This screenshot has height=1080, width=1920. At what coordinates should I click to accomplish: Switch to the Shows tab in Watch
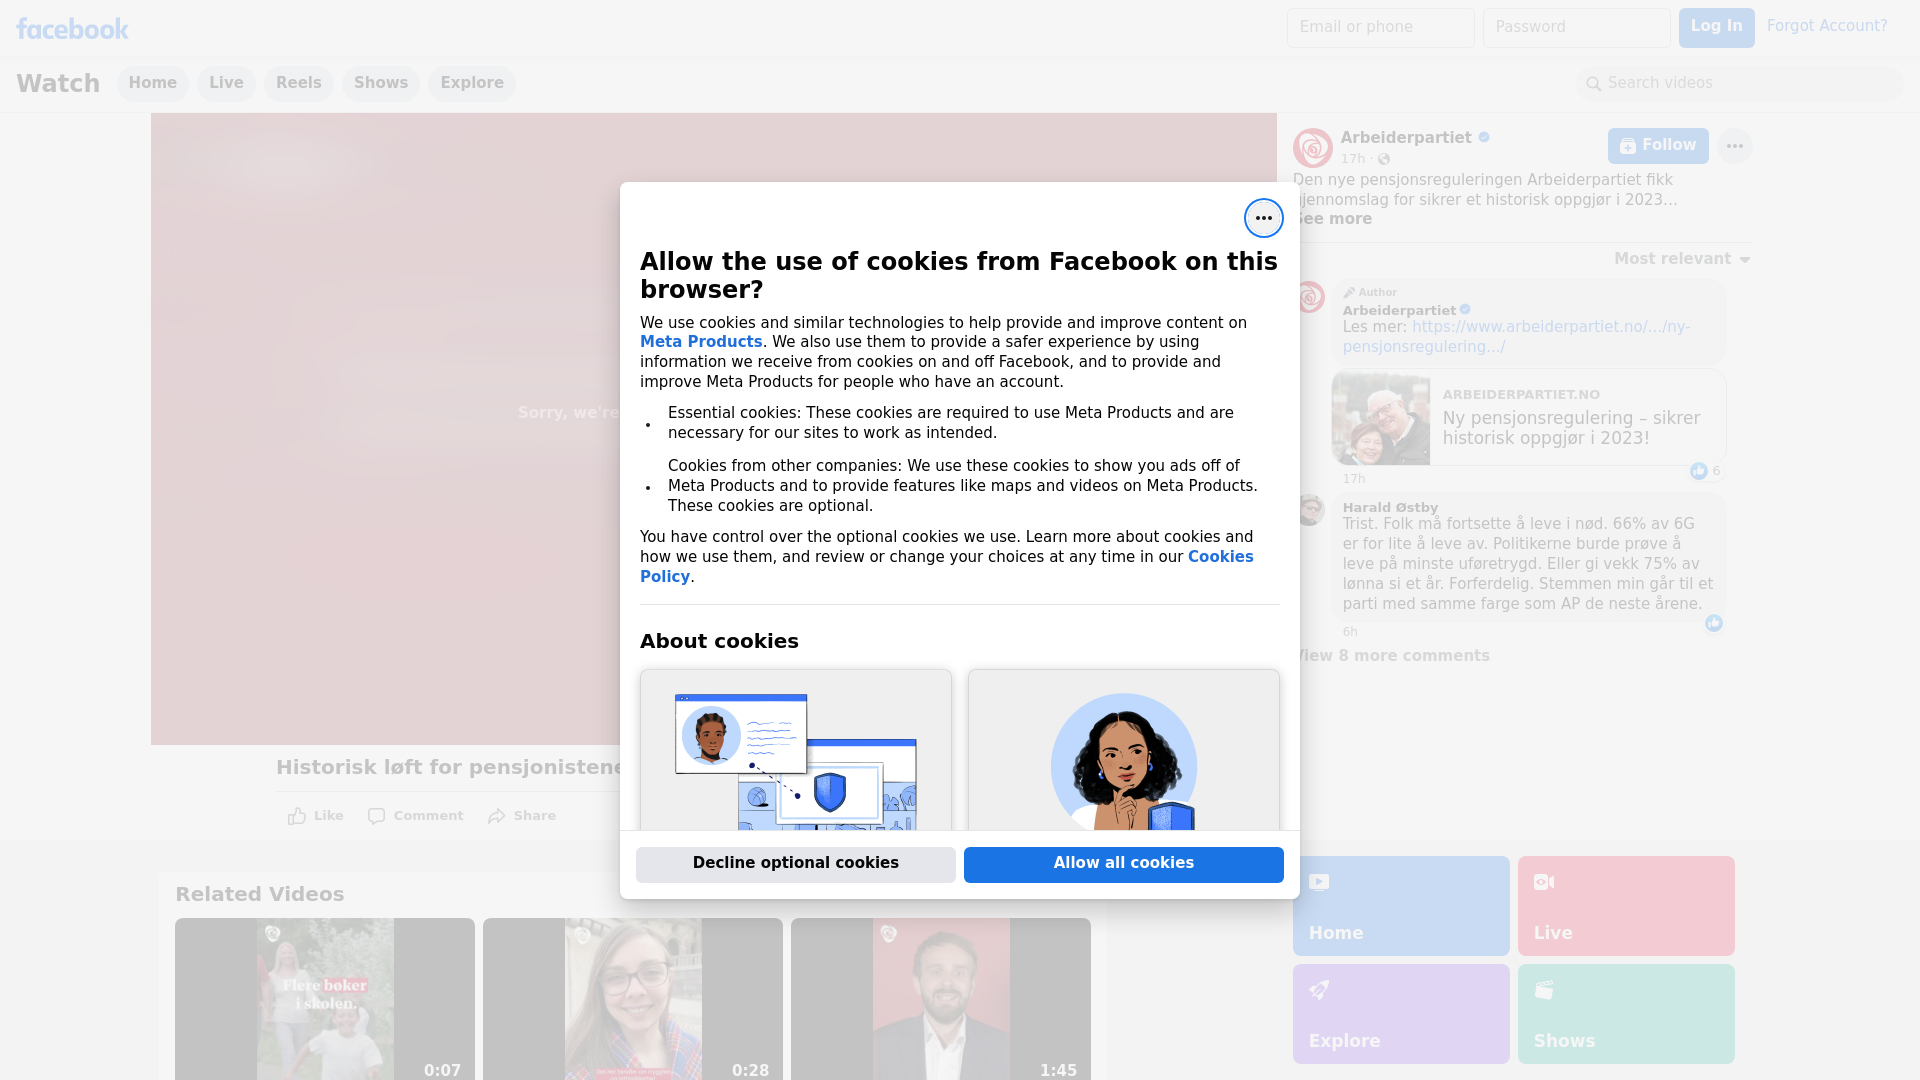(381, 83)
